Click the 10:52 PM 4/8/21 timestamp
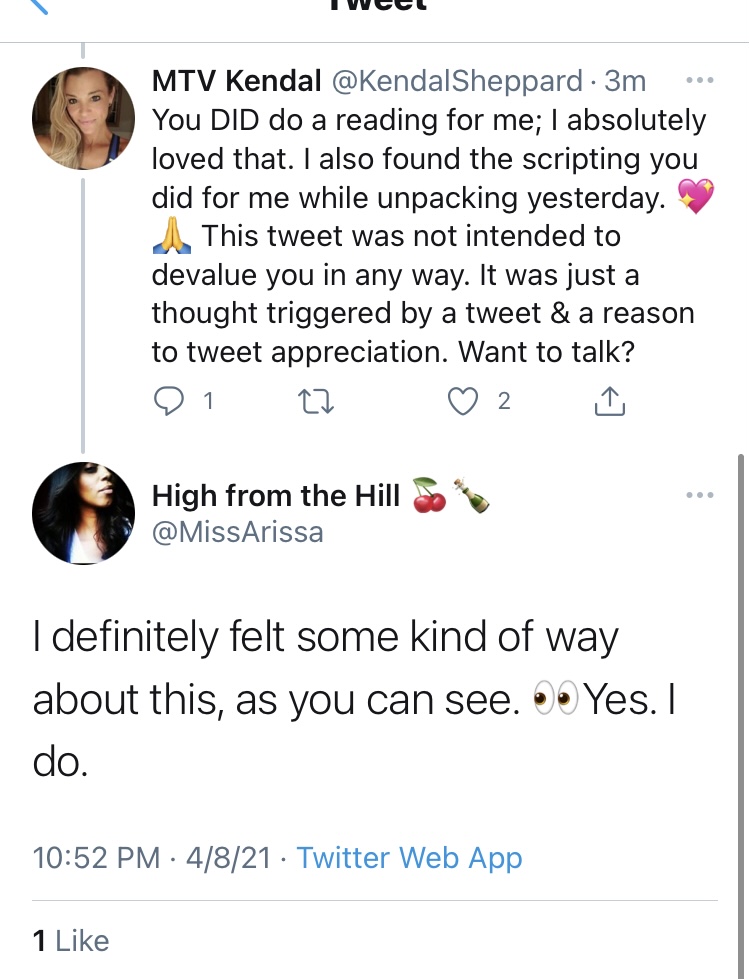Viewport: 749px width, 979px height. (x=152, y=857)
